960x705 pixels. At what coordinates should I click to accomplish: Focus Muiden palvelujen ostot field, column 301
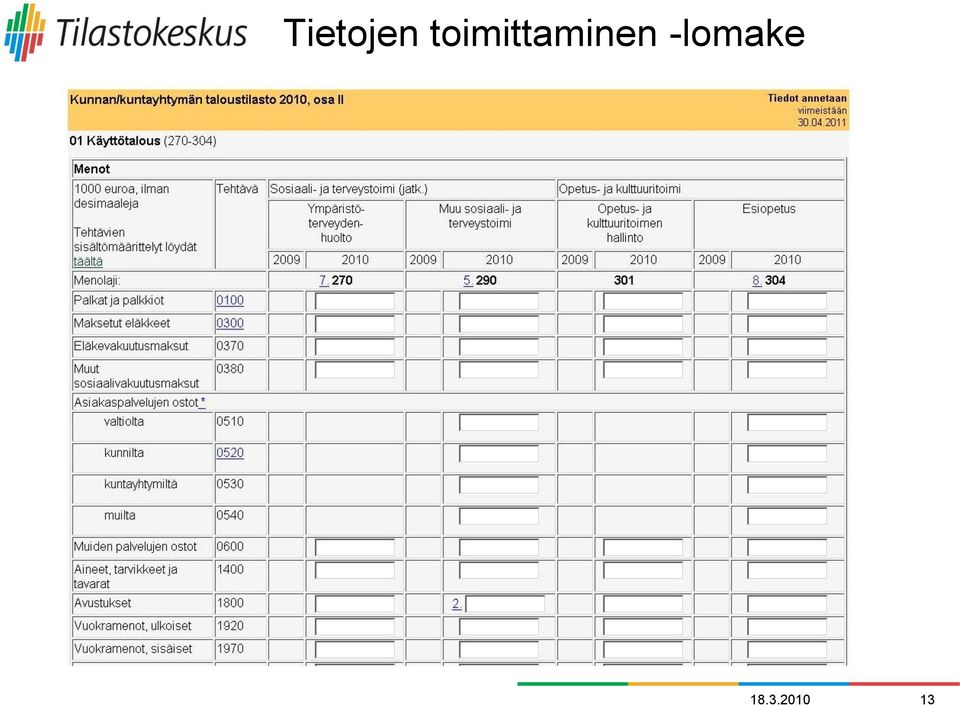[643, 547]
